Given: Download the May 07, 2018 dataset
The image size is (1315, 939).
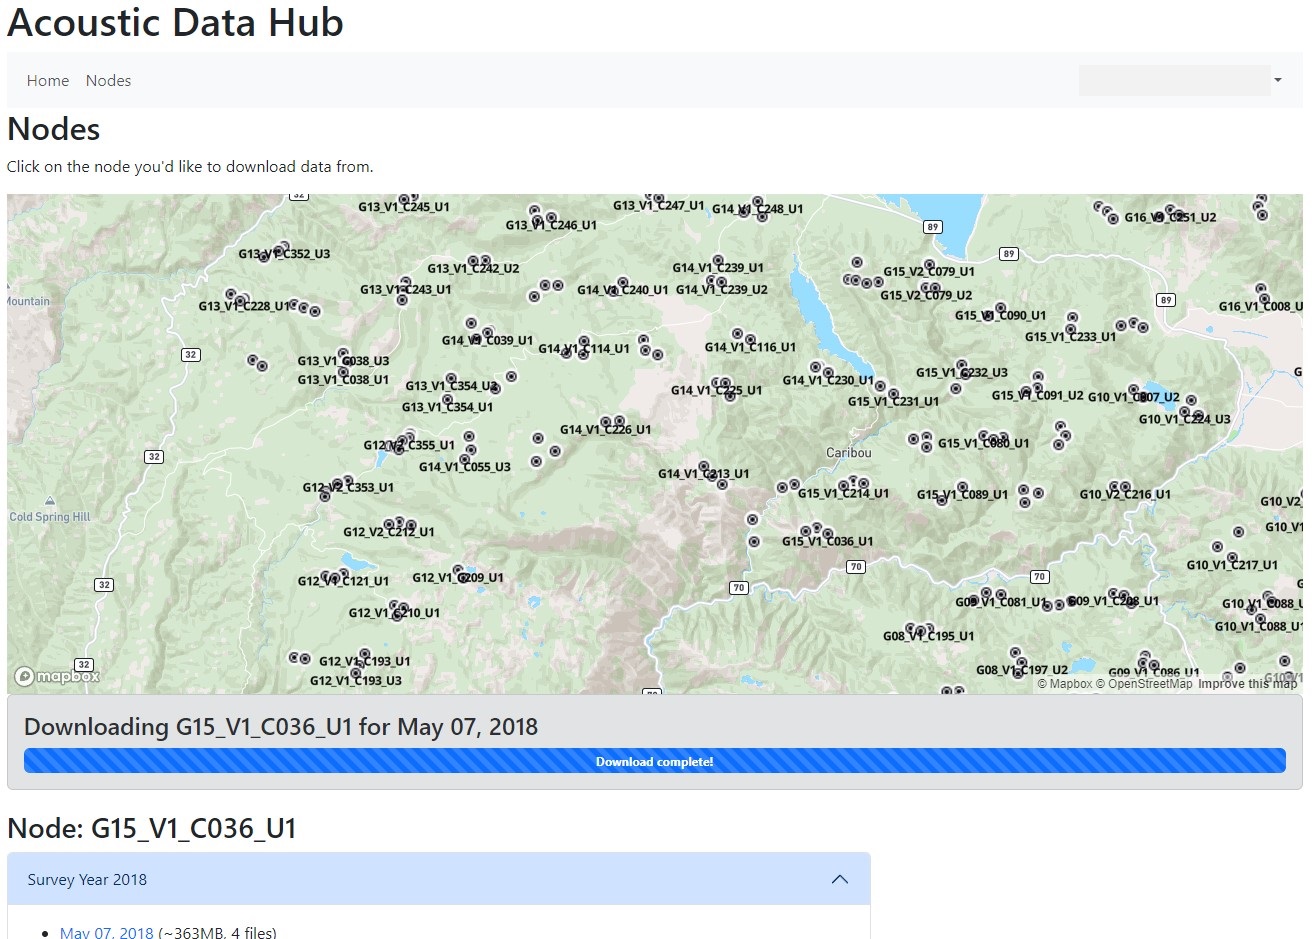Looking at the screenshot, I should (x=107, y=932).
